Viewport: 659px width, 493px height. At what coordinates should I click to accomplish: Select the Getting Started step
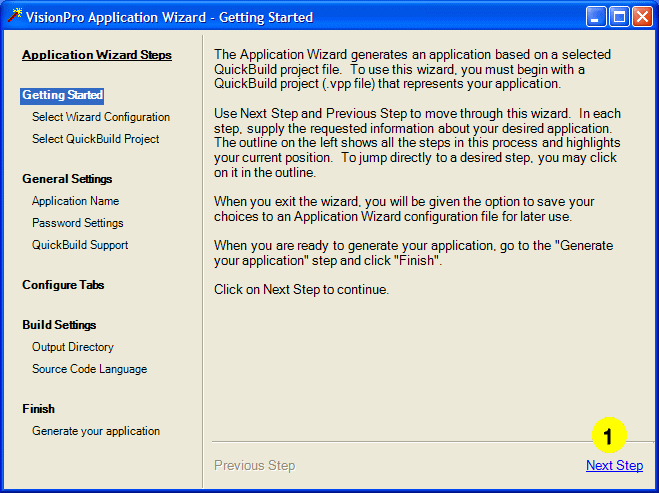point(62,95)
